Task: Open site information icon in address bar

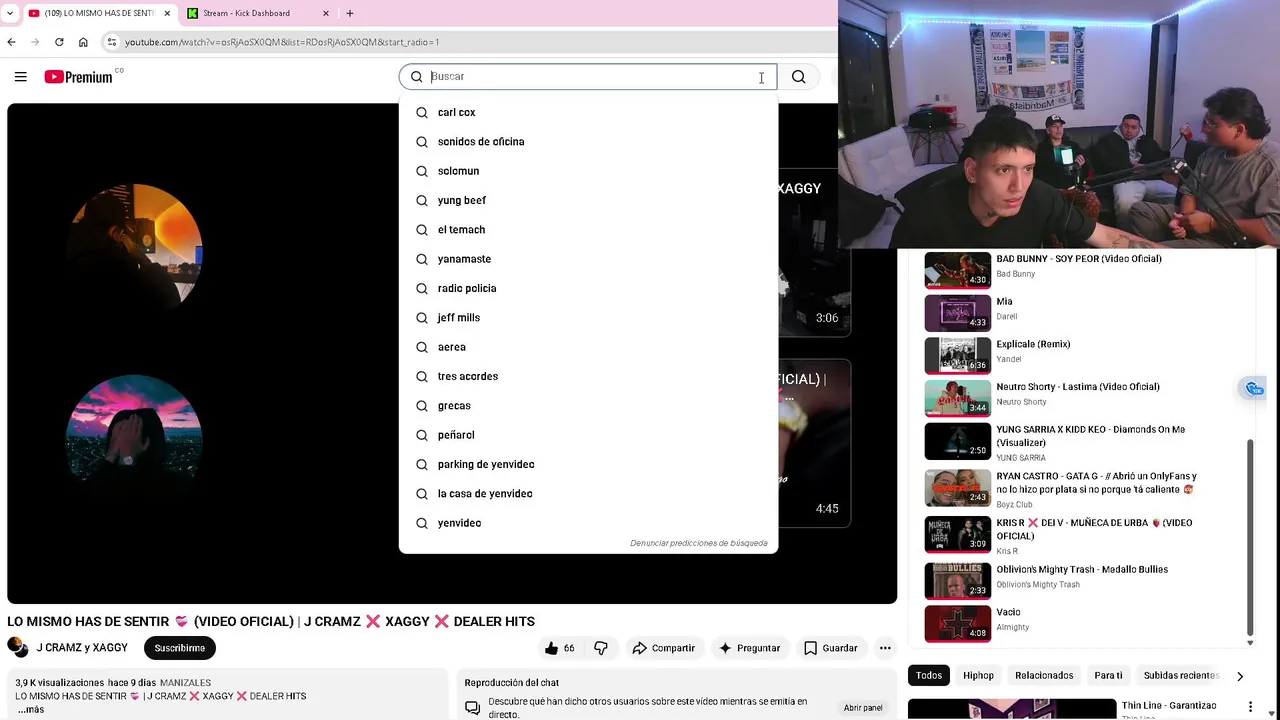Action: click(x=112, y=42)
